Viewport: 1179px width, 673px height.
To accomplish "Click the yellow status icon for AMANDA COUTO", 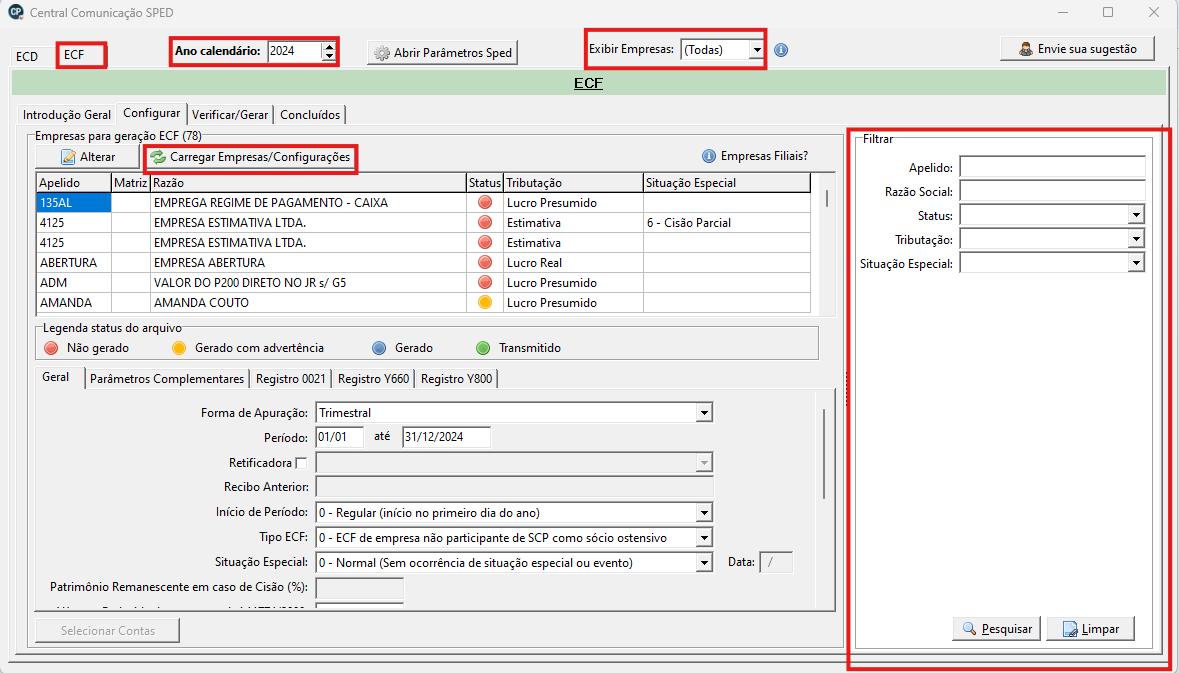I will (485, 303).
